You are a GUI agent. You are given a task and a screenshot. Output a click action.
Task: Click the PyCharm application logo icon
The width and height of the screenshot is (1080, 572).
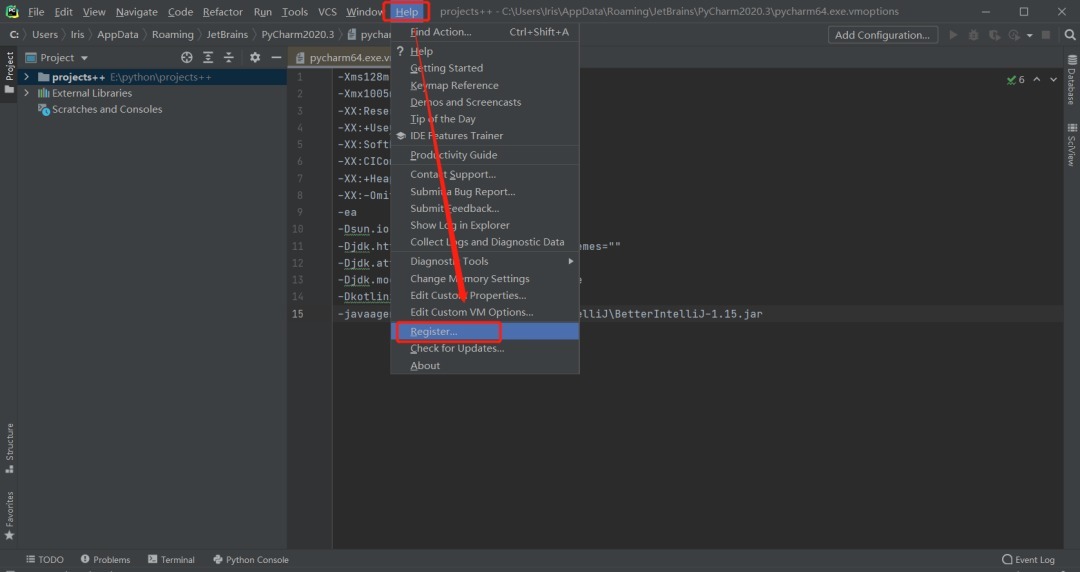pos(12,12)
